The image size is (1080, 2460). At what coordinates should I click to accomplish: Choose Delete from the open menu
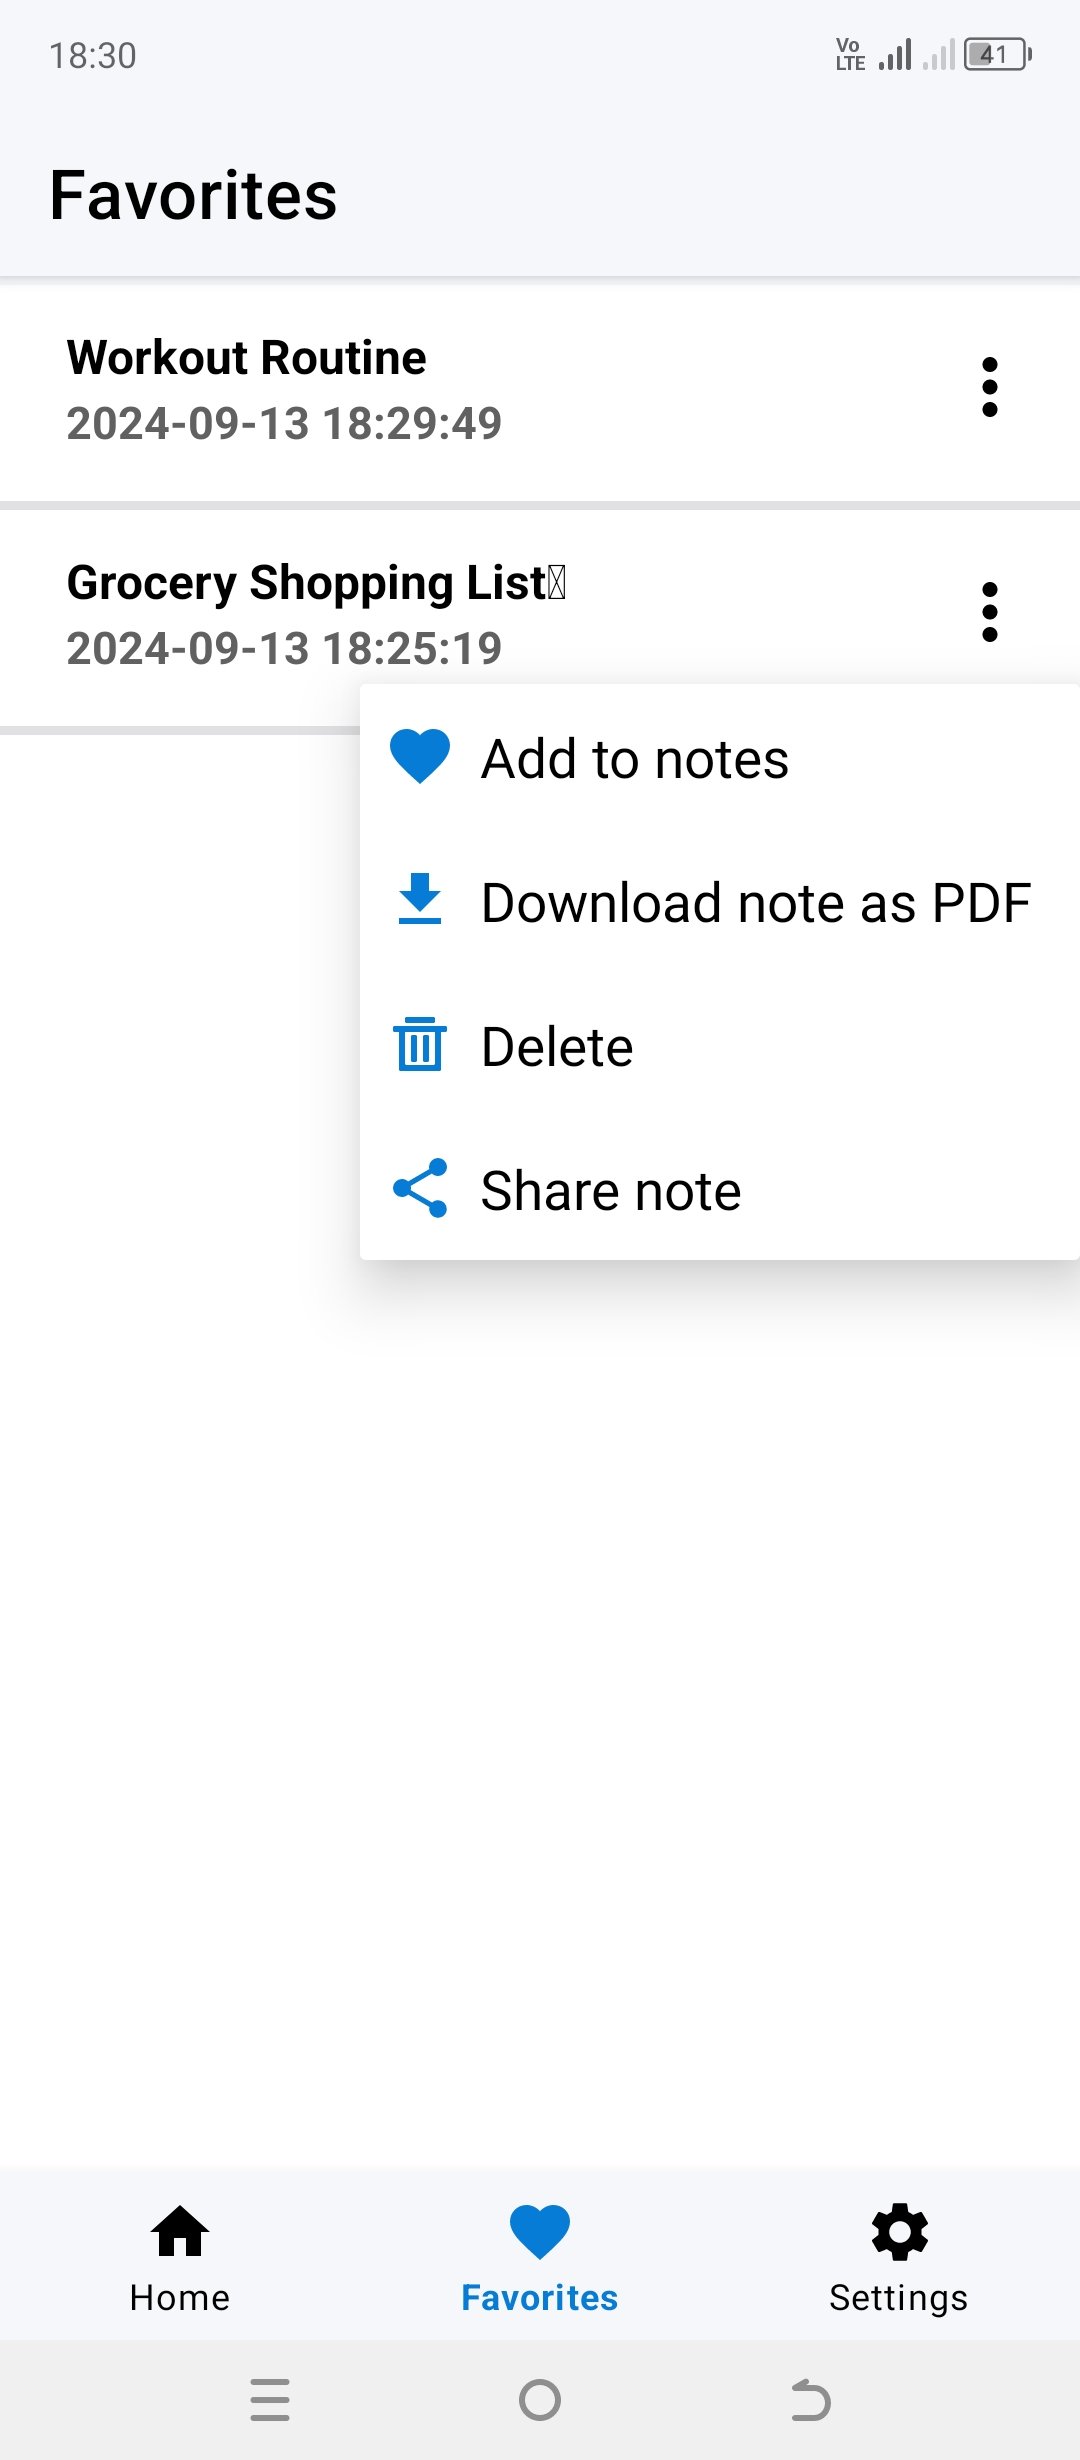click(x=556, y=1045)
